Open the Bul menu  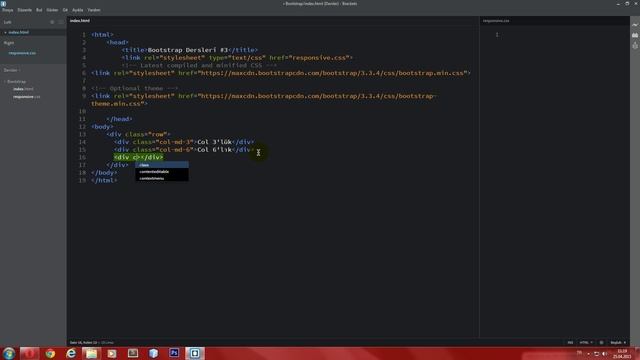39,10
